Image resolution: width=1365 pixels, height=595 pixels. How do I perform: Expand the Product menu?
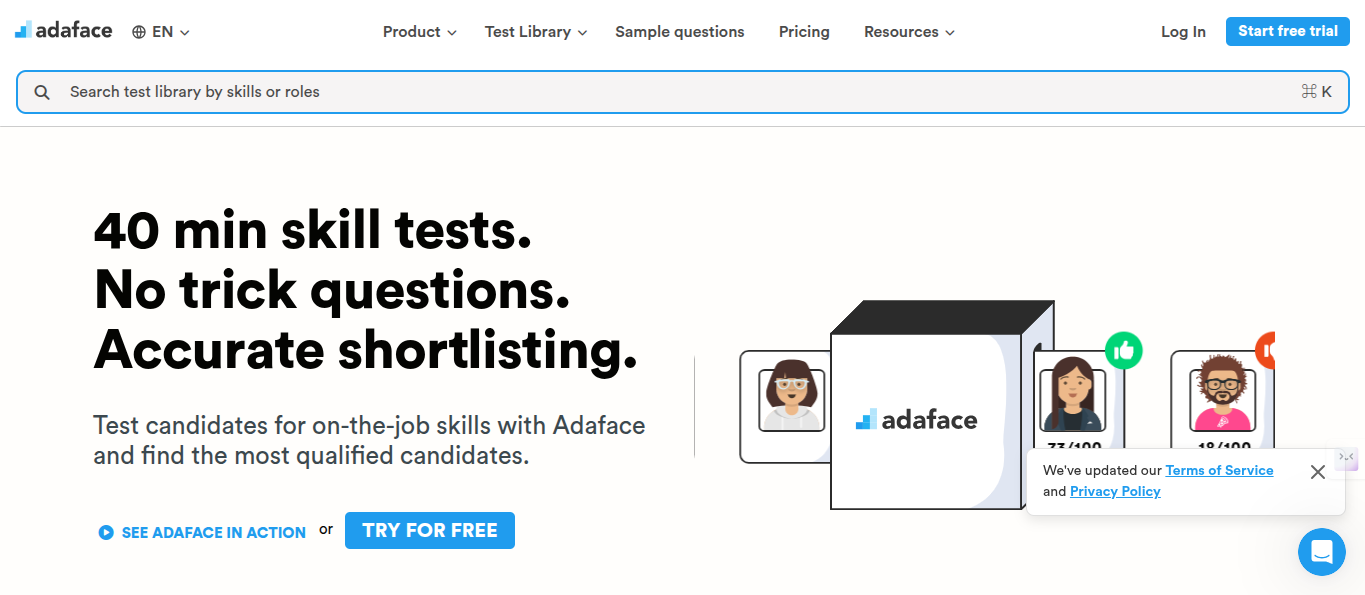[x=420, y=32]
